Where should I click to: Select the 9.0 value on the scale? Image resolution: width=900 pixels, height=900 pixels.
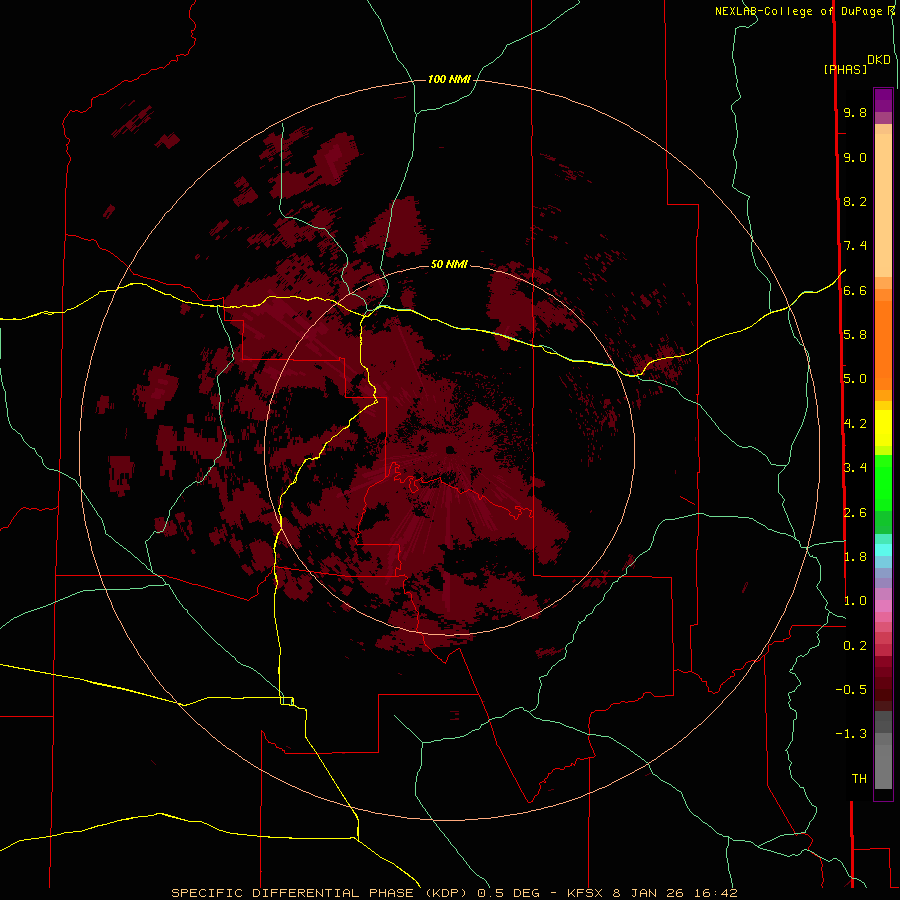click(855, 157)
